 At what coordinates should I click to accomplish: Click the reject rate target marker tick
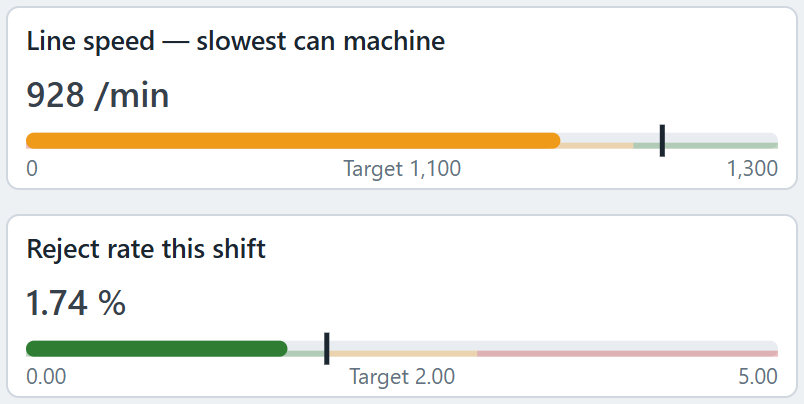(327, 349)
